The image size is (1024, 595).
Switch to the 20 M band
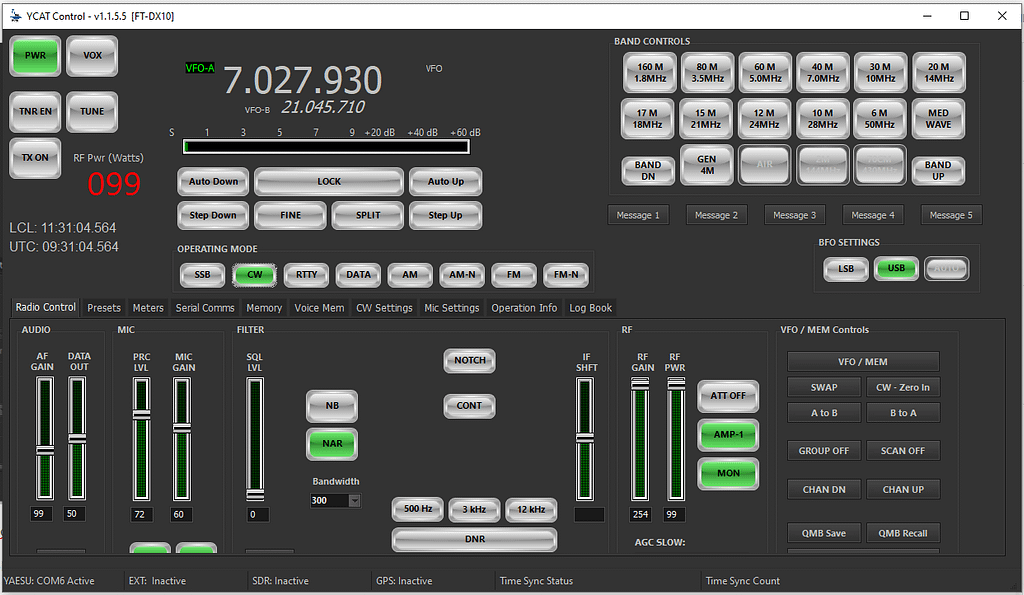click(938, 72)
